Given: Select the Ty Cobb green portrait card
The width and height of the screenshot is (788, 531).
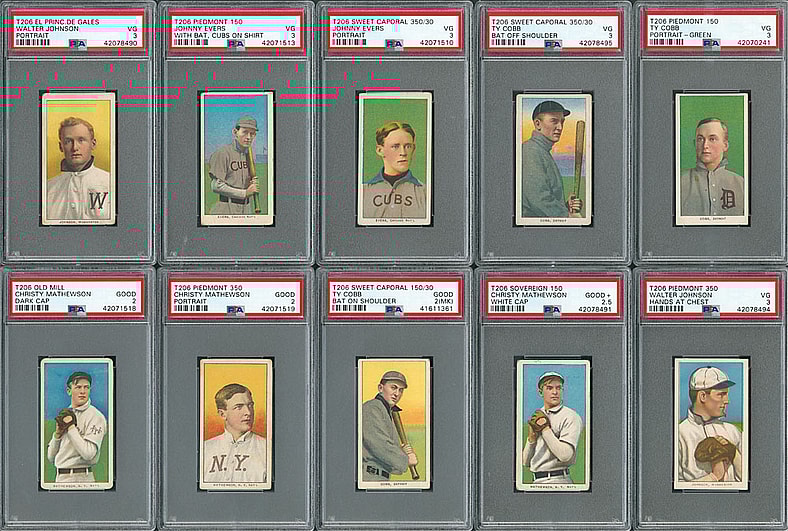Looking at the screenshot, I should point(711,159).
